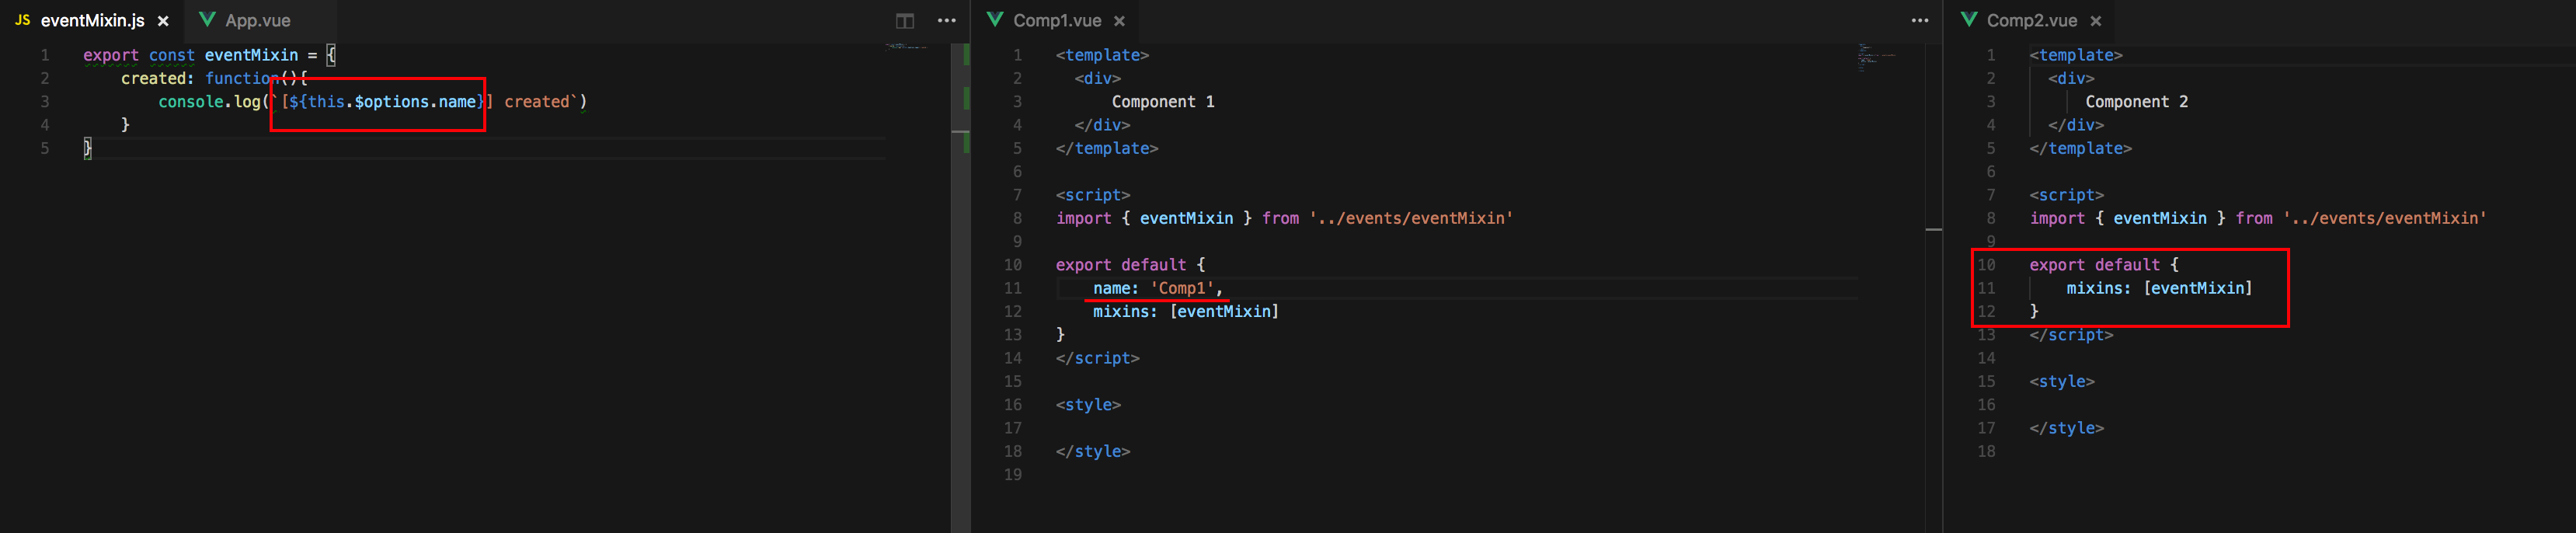Image resolution: width=2576 pixels, height=533 pixels.
Task: Click the Vue icon on Comp1.vue tab
Action: click(995, 19)
